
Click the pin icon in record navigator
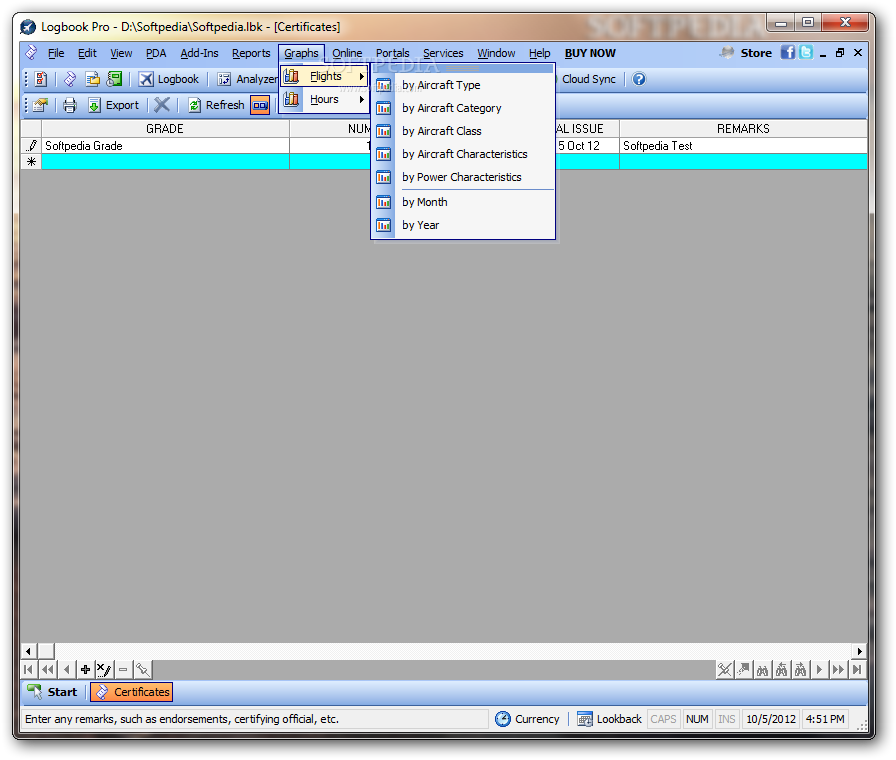[142, 669]
